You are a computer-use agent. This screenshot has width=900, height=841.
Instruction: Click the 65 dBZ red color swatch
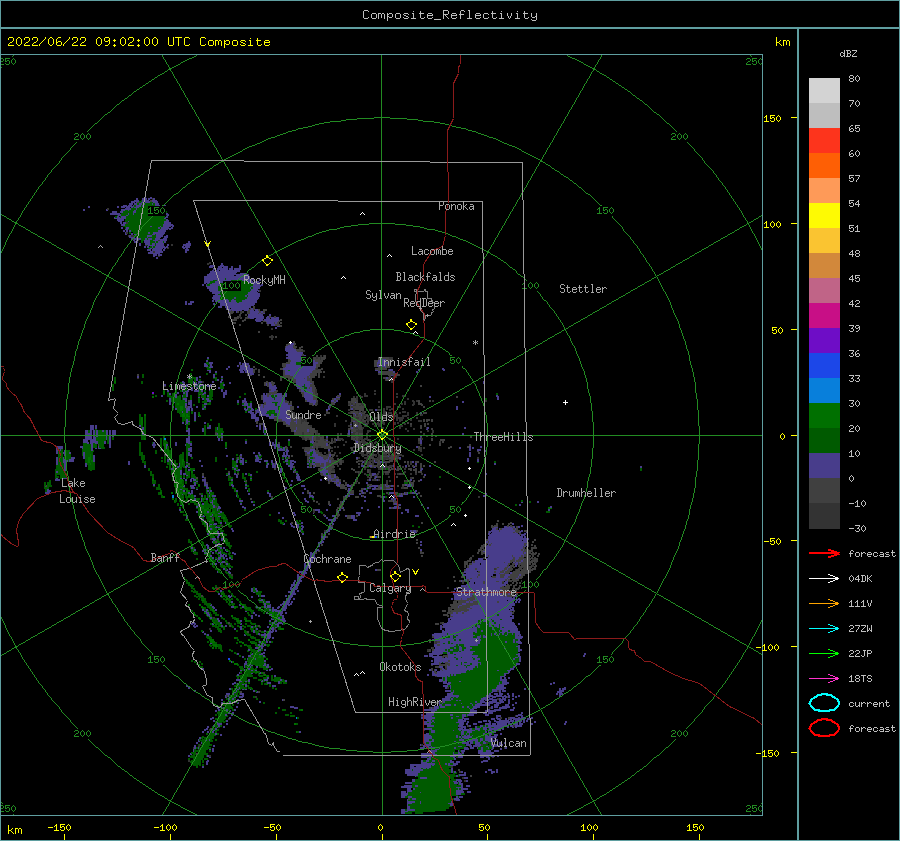(x=824, y=141)
